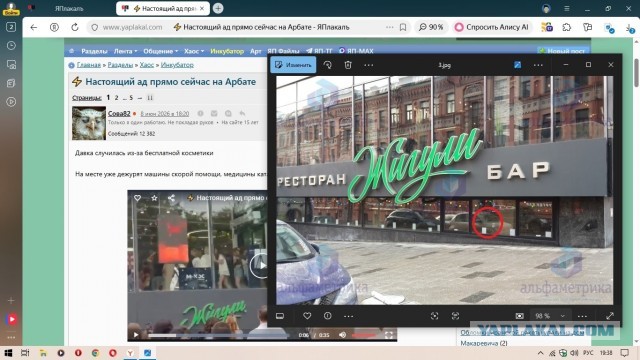Open the Инкубатор navbar item
The image size is (640, 360).
pyautogui.click(x=227, y=51)
